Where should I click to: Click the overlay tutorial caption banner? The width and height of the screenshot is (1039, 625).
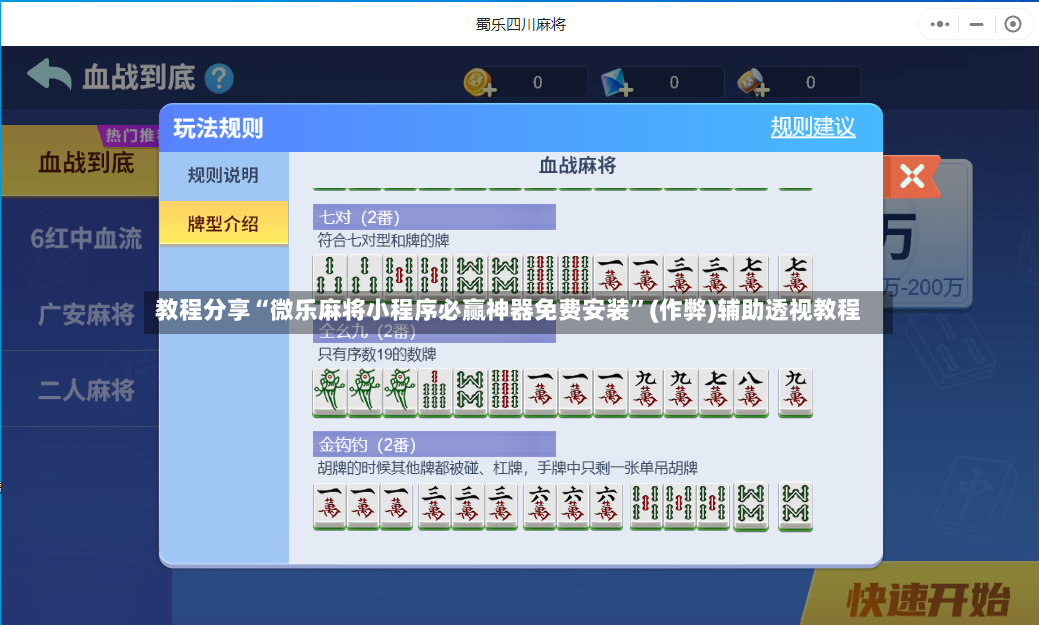coord(518,312)
